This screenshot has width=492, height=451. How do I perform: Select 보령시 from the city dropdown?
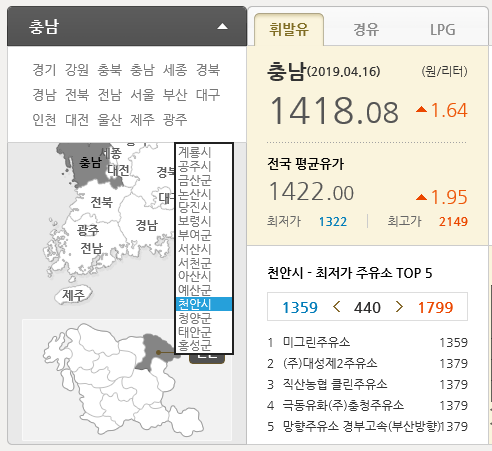click(x=204, y=221)
